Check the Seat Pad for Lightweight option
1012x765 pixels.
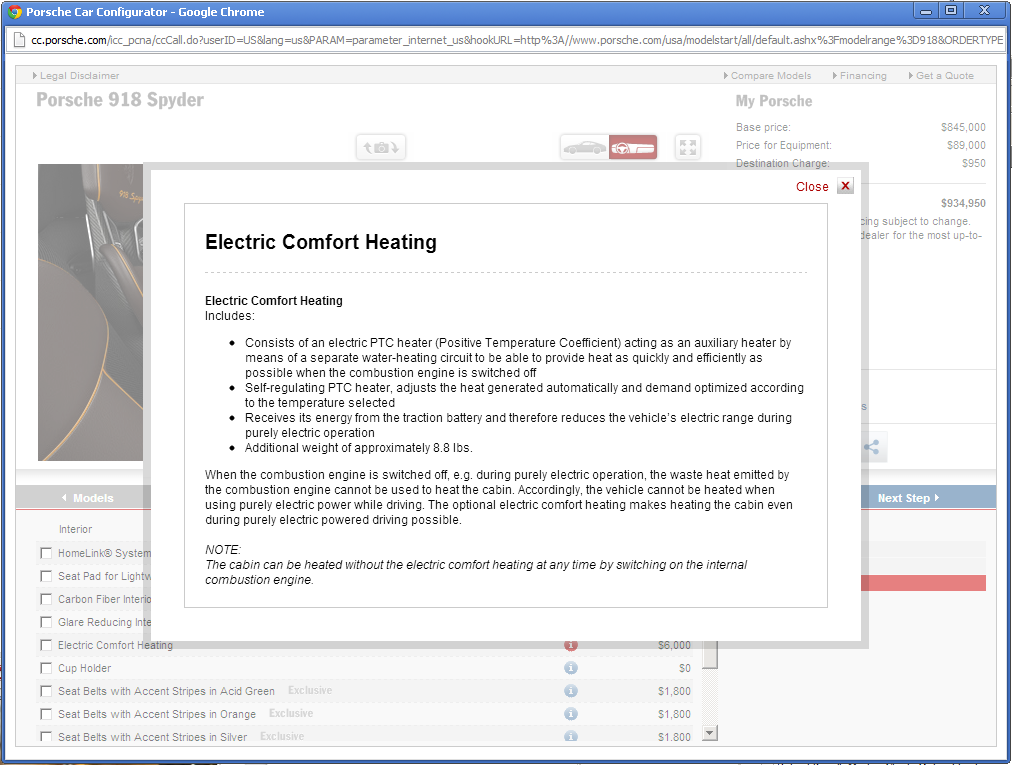(46, 576)
